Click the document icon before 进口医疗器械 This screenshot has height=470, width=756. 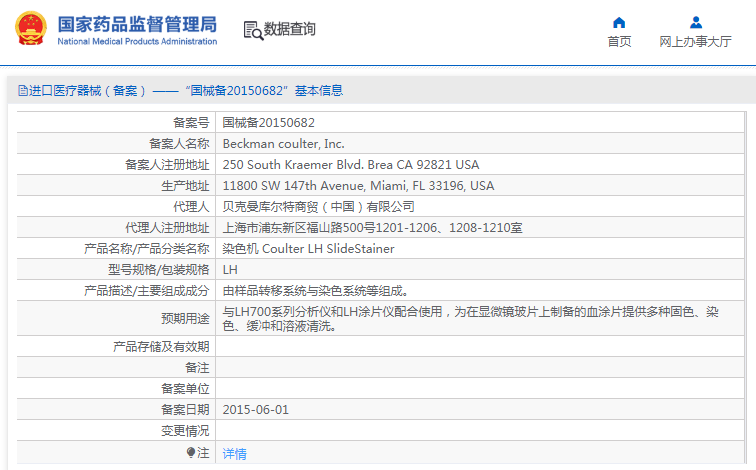click(x=22, y=91)
